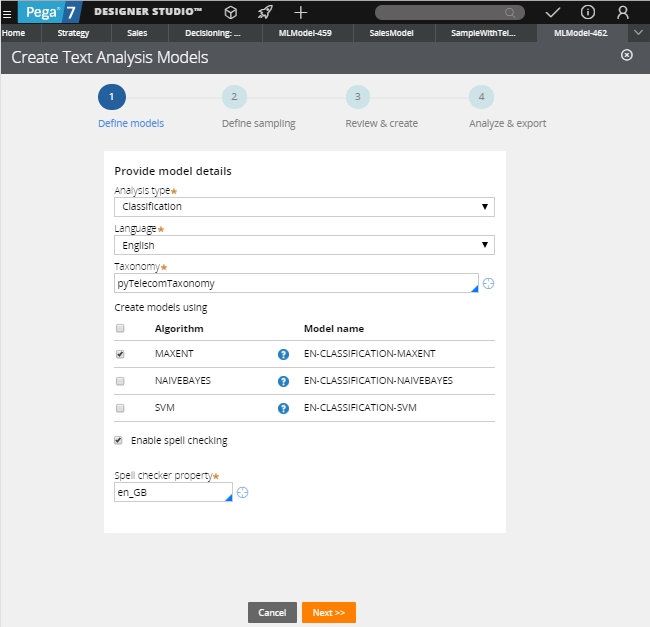
Task: Go to step 1 Define models
Action: click(112, 97)
